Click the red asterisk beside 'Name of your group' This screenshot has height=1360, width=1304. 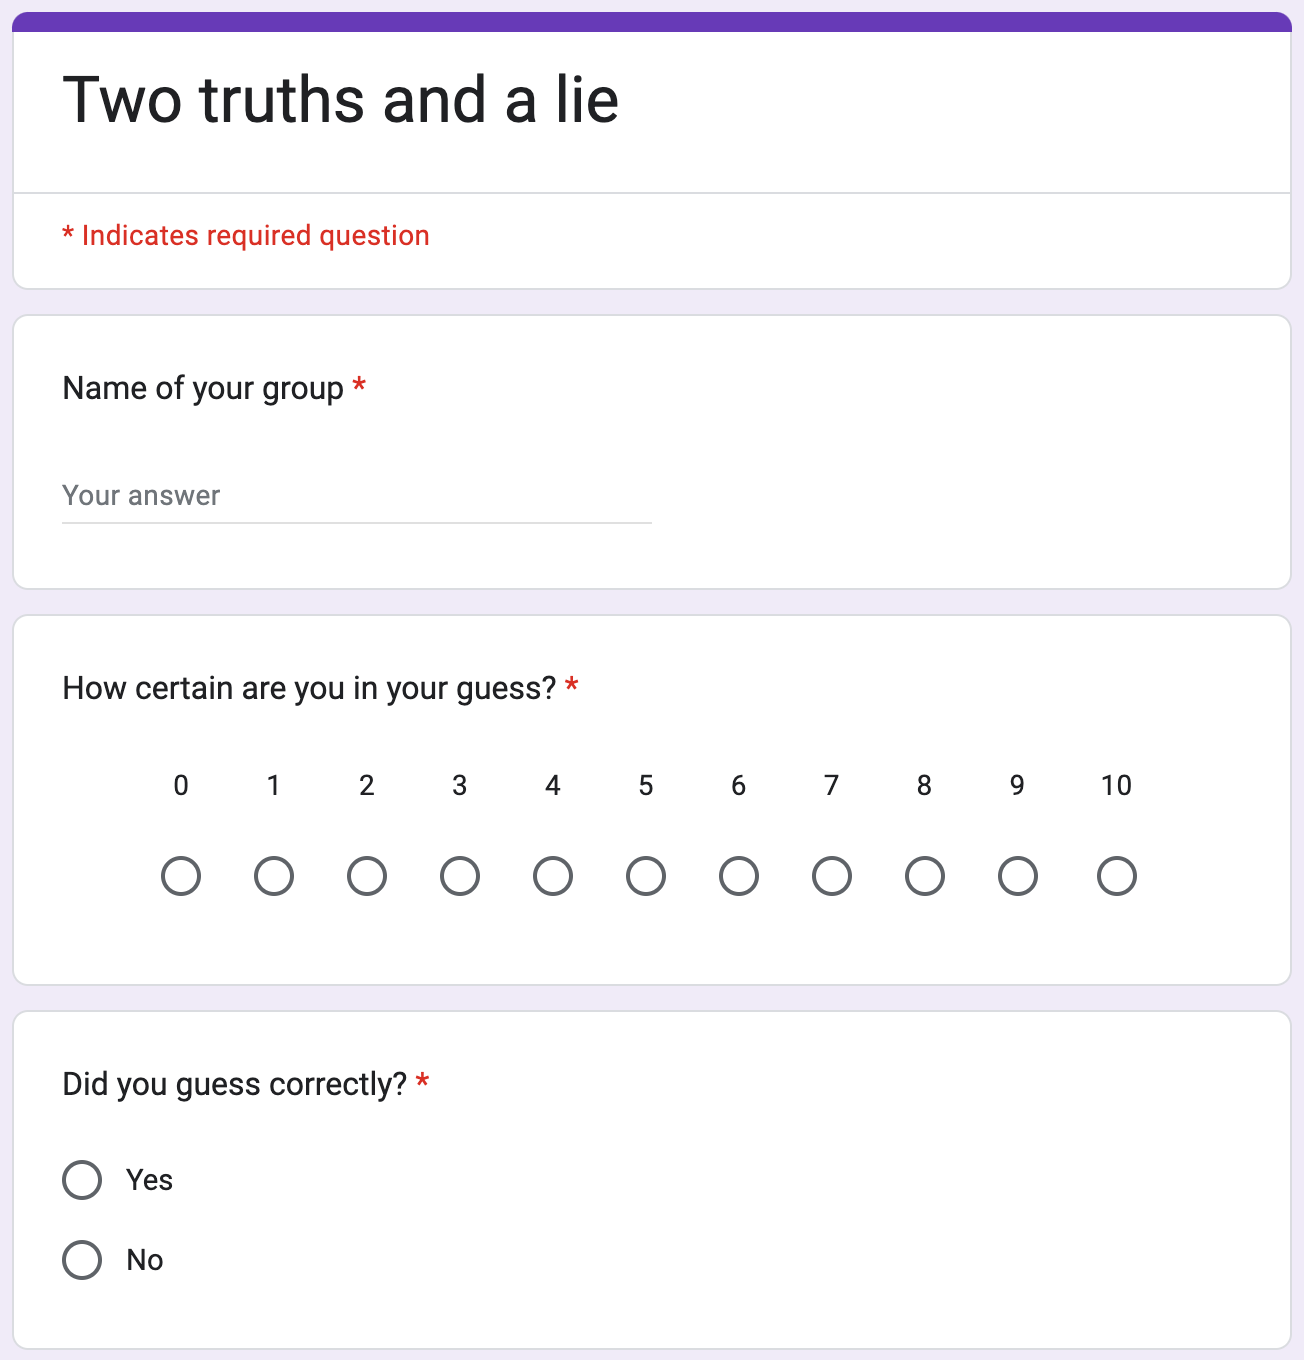coord(359,386)
